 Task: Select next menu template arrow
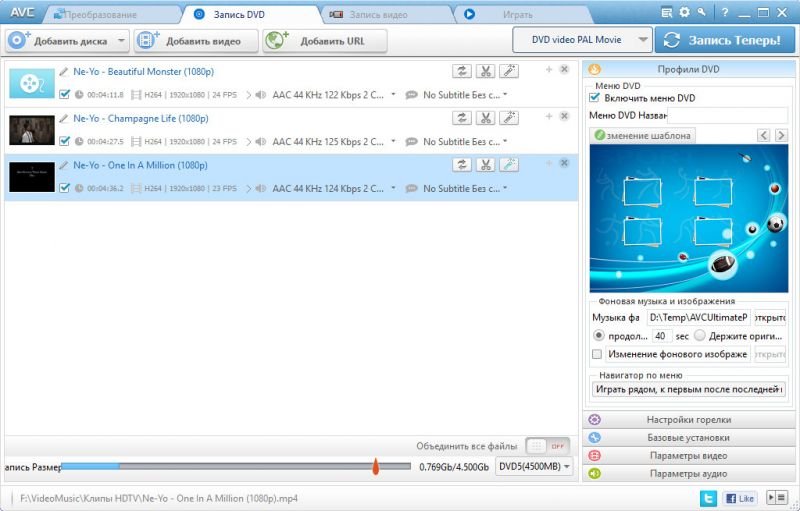tap(781, 135)
